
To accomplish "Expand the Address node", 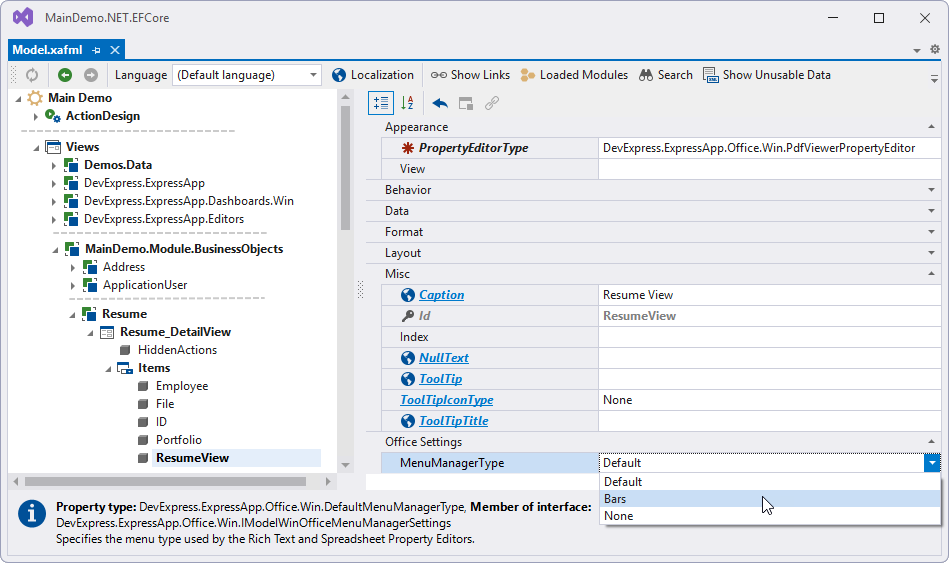I will click(73, 268).
